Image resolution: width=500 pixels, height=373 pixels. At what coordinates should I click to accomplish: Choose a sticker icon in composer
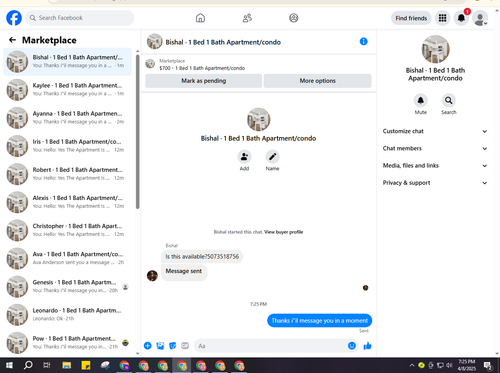(x=173, y=346)
